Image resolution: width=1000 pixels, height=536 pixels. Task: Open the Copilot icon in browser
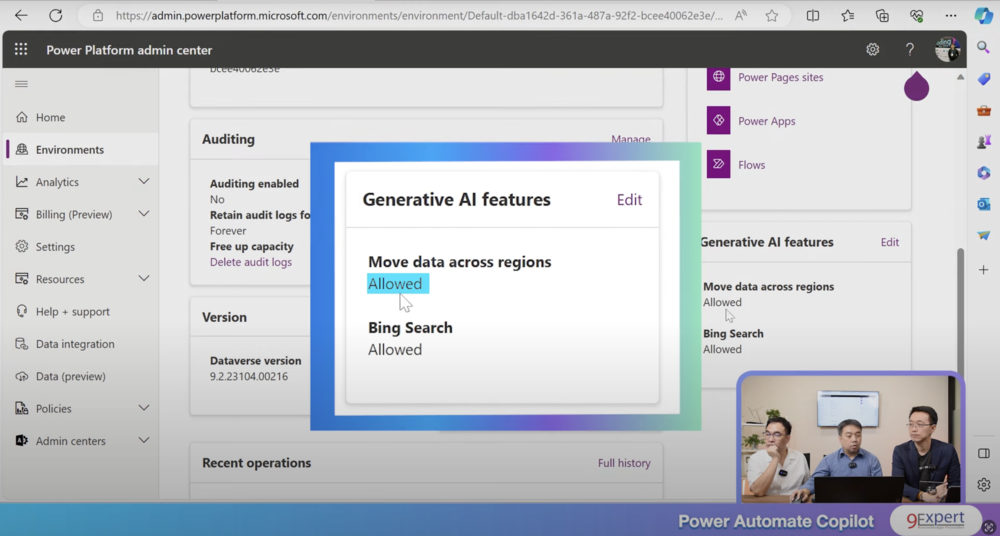pyautogui.click(x=983, y=15)
